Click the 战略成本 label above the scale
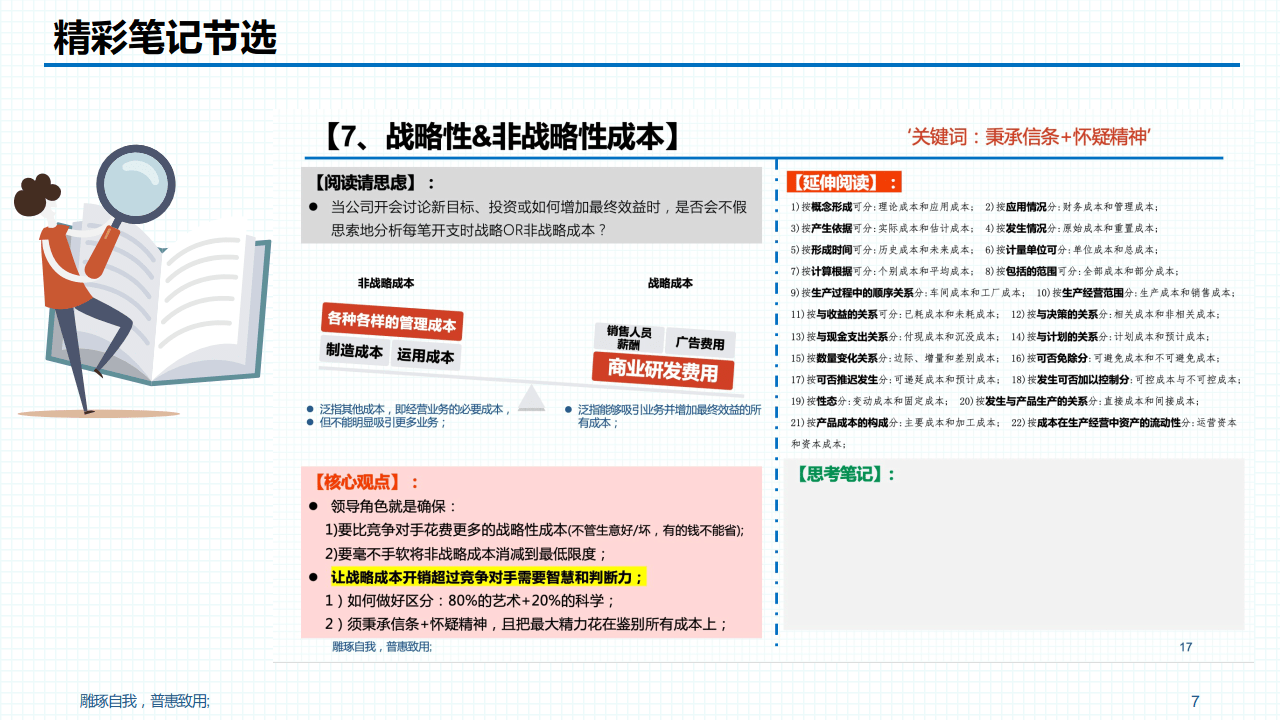The width and height of the screenshot is (1280, 720). coord(670,283)
